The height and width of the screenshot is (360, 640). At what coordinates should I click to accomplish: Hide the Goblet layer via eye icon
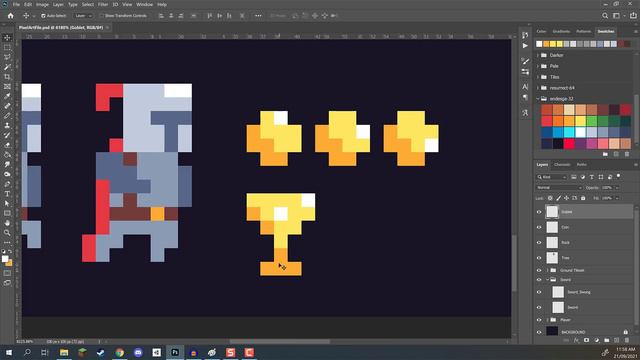point(539,212)
